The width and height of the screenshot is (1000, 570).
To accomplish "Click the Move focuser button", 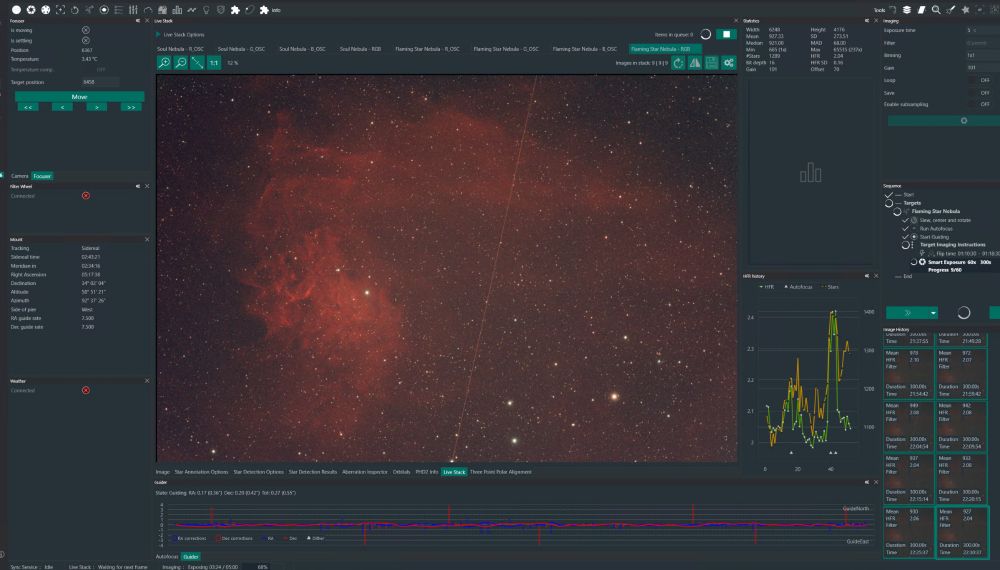I will (x=80, y=97).
